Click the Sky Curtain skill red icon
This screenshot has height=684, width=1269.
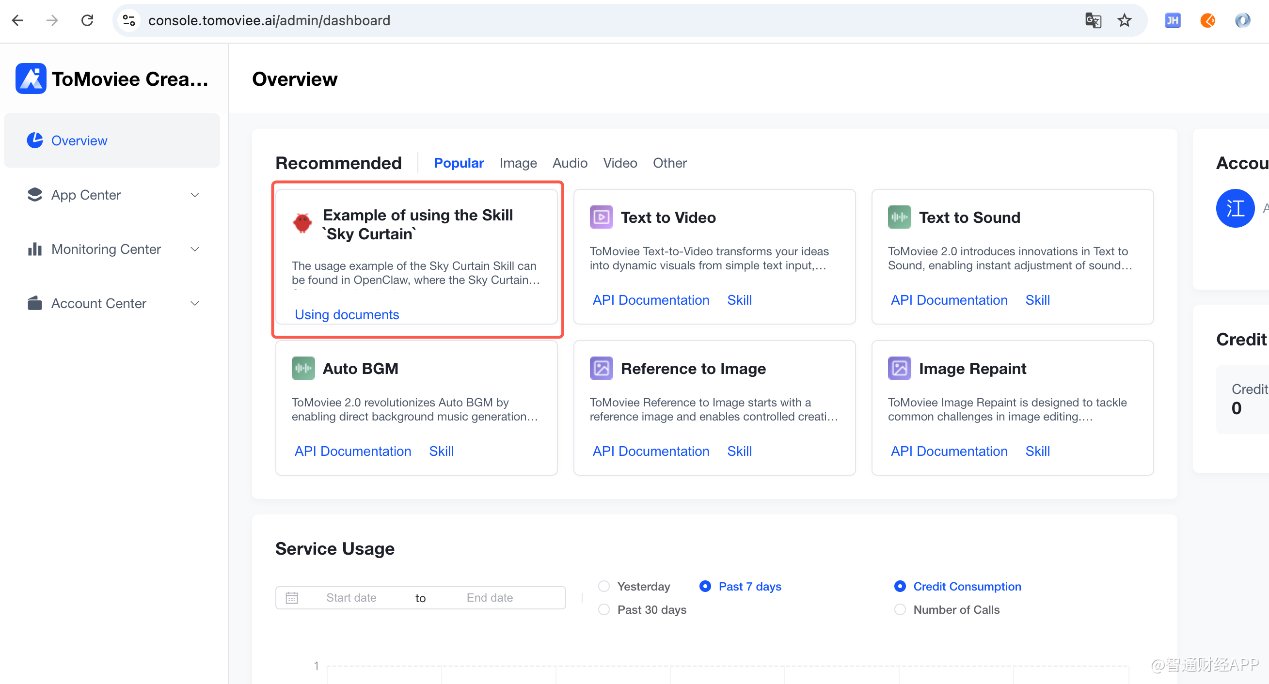302,223
